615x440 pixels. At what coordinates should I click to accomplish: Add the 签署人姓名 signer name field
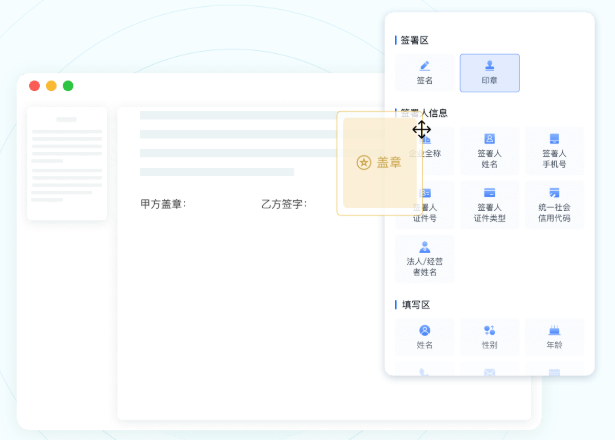[489, 151]
